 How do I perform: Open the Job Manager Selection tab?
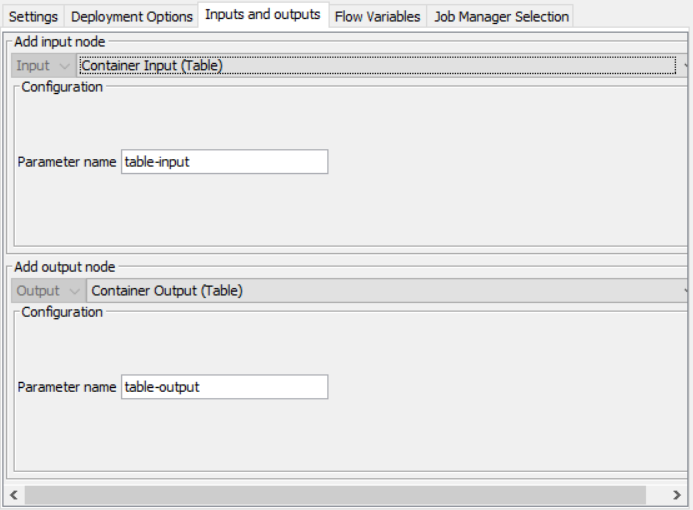501,16
